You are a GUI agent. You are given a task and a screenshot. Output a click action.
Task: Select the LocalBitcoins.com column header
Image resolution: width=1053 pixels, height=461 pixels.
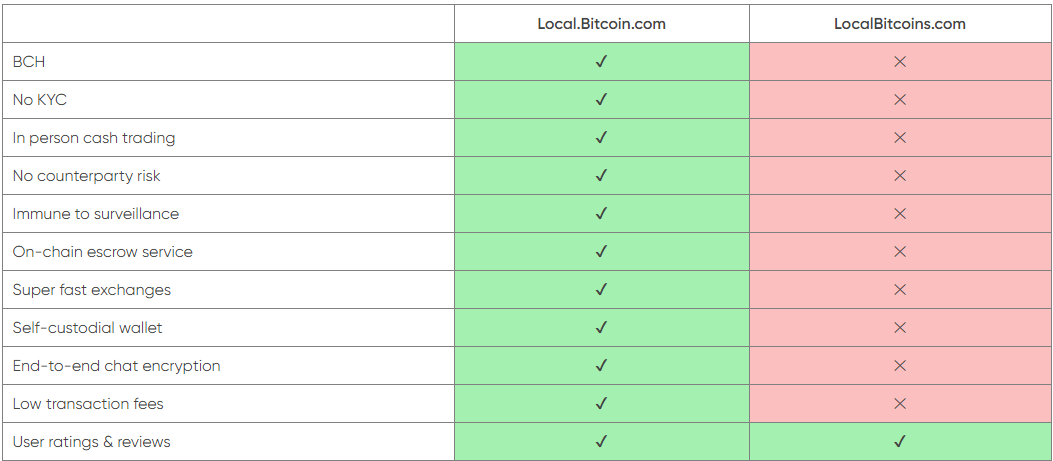900,24
